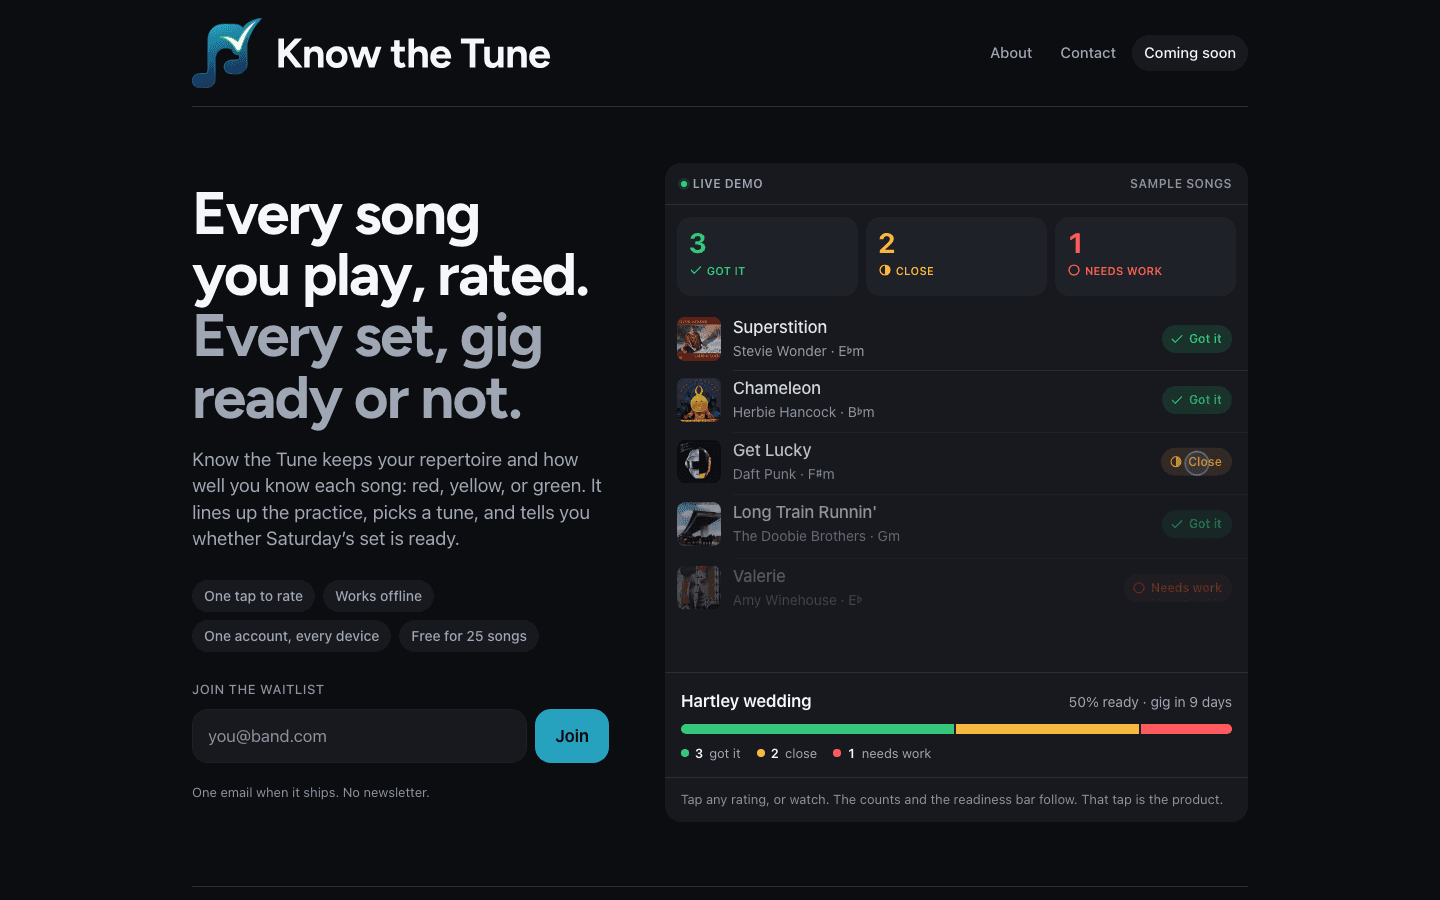Click the JOIN THE WAITLIST label
The width and height of the screenshot is (1440, 900).
(258, 690)
